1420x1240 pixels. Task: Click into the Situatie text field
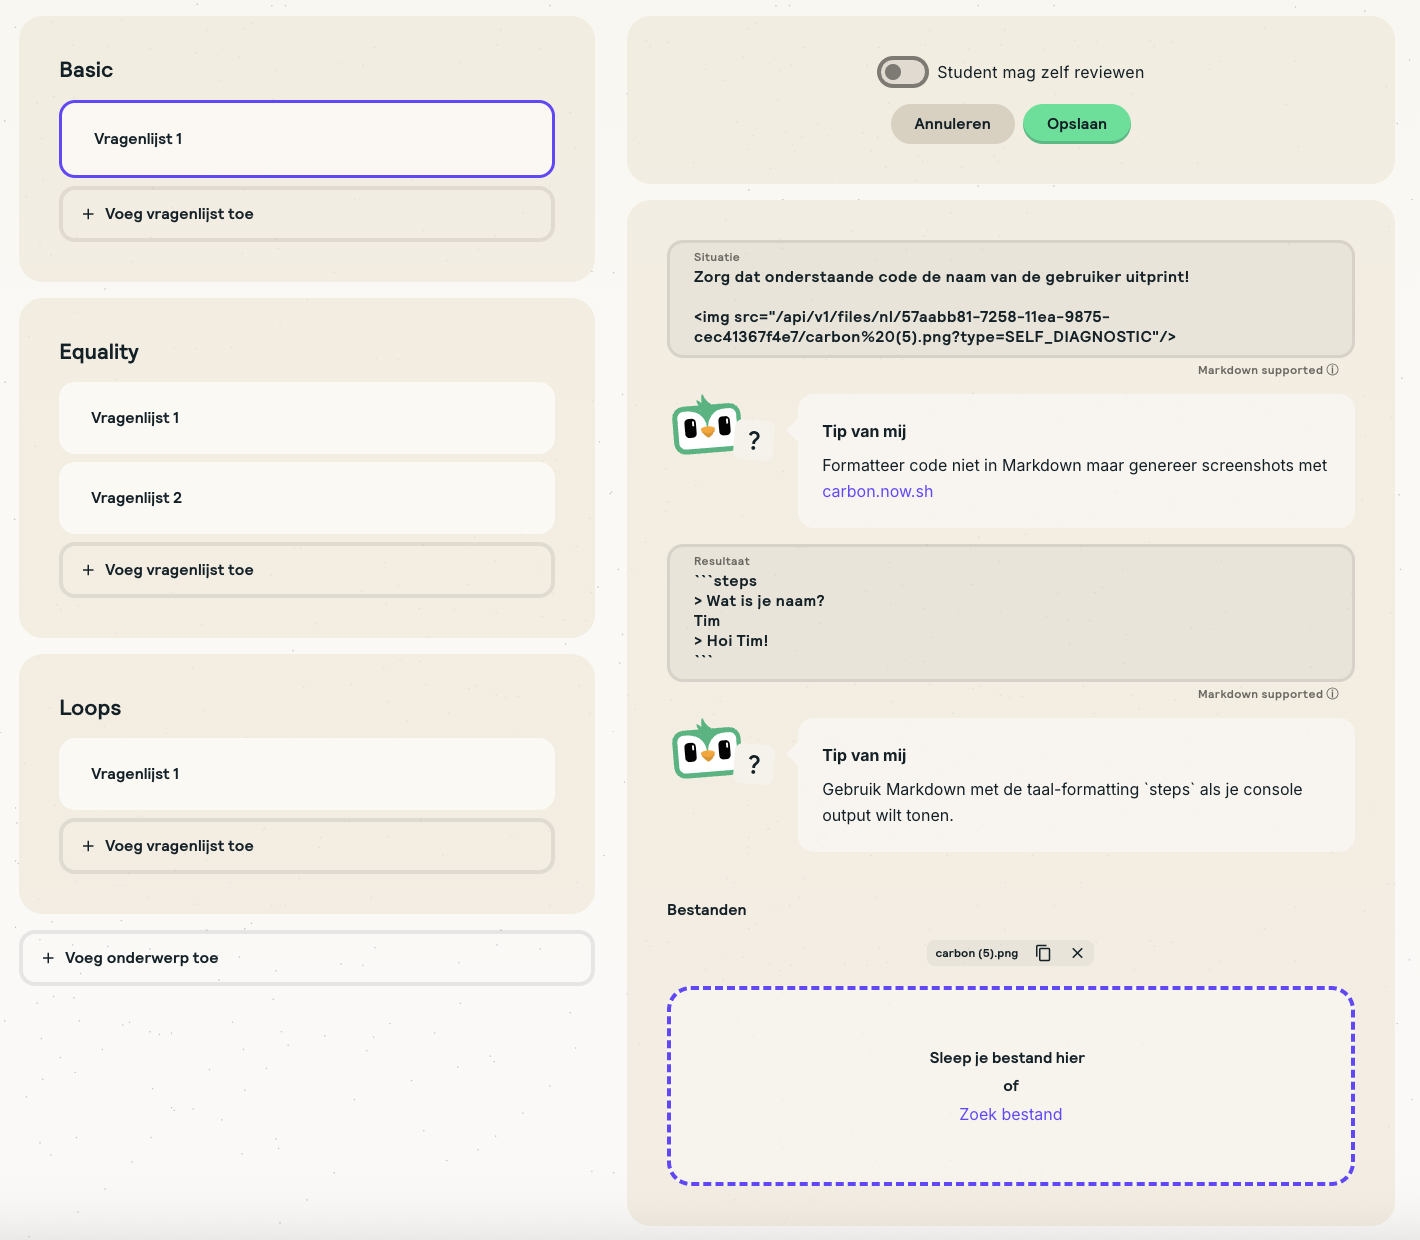pyautogui.click(x=1010, y=306)
